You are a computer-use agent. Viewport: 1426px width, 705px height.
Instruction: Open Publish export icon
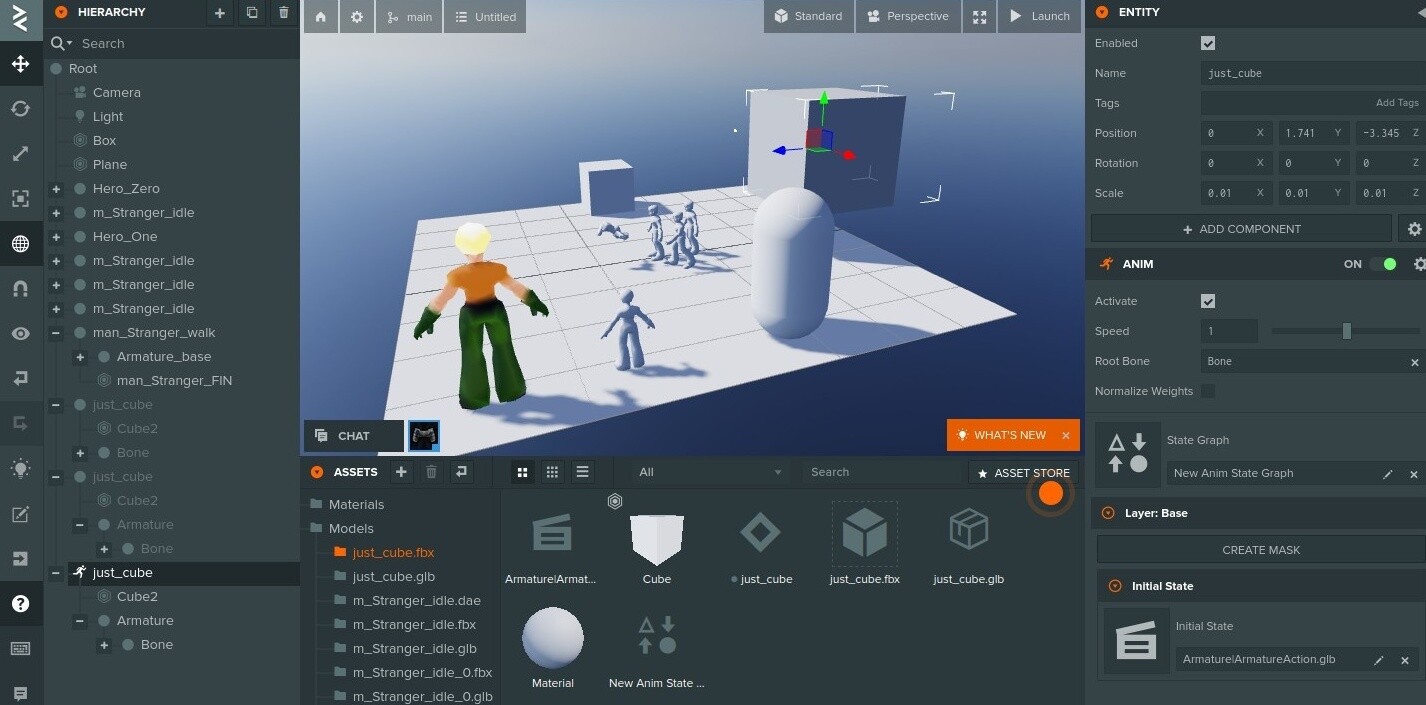tap(20, 559)
